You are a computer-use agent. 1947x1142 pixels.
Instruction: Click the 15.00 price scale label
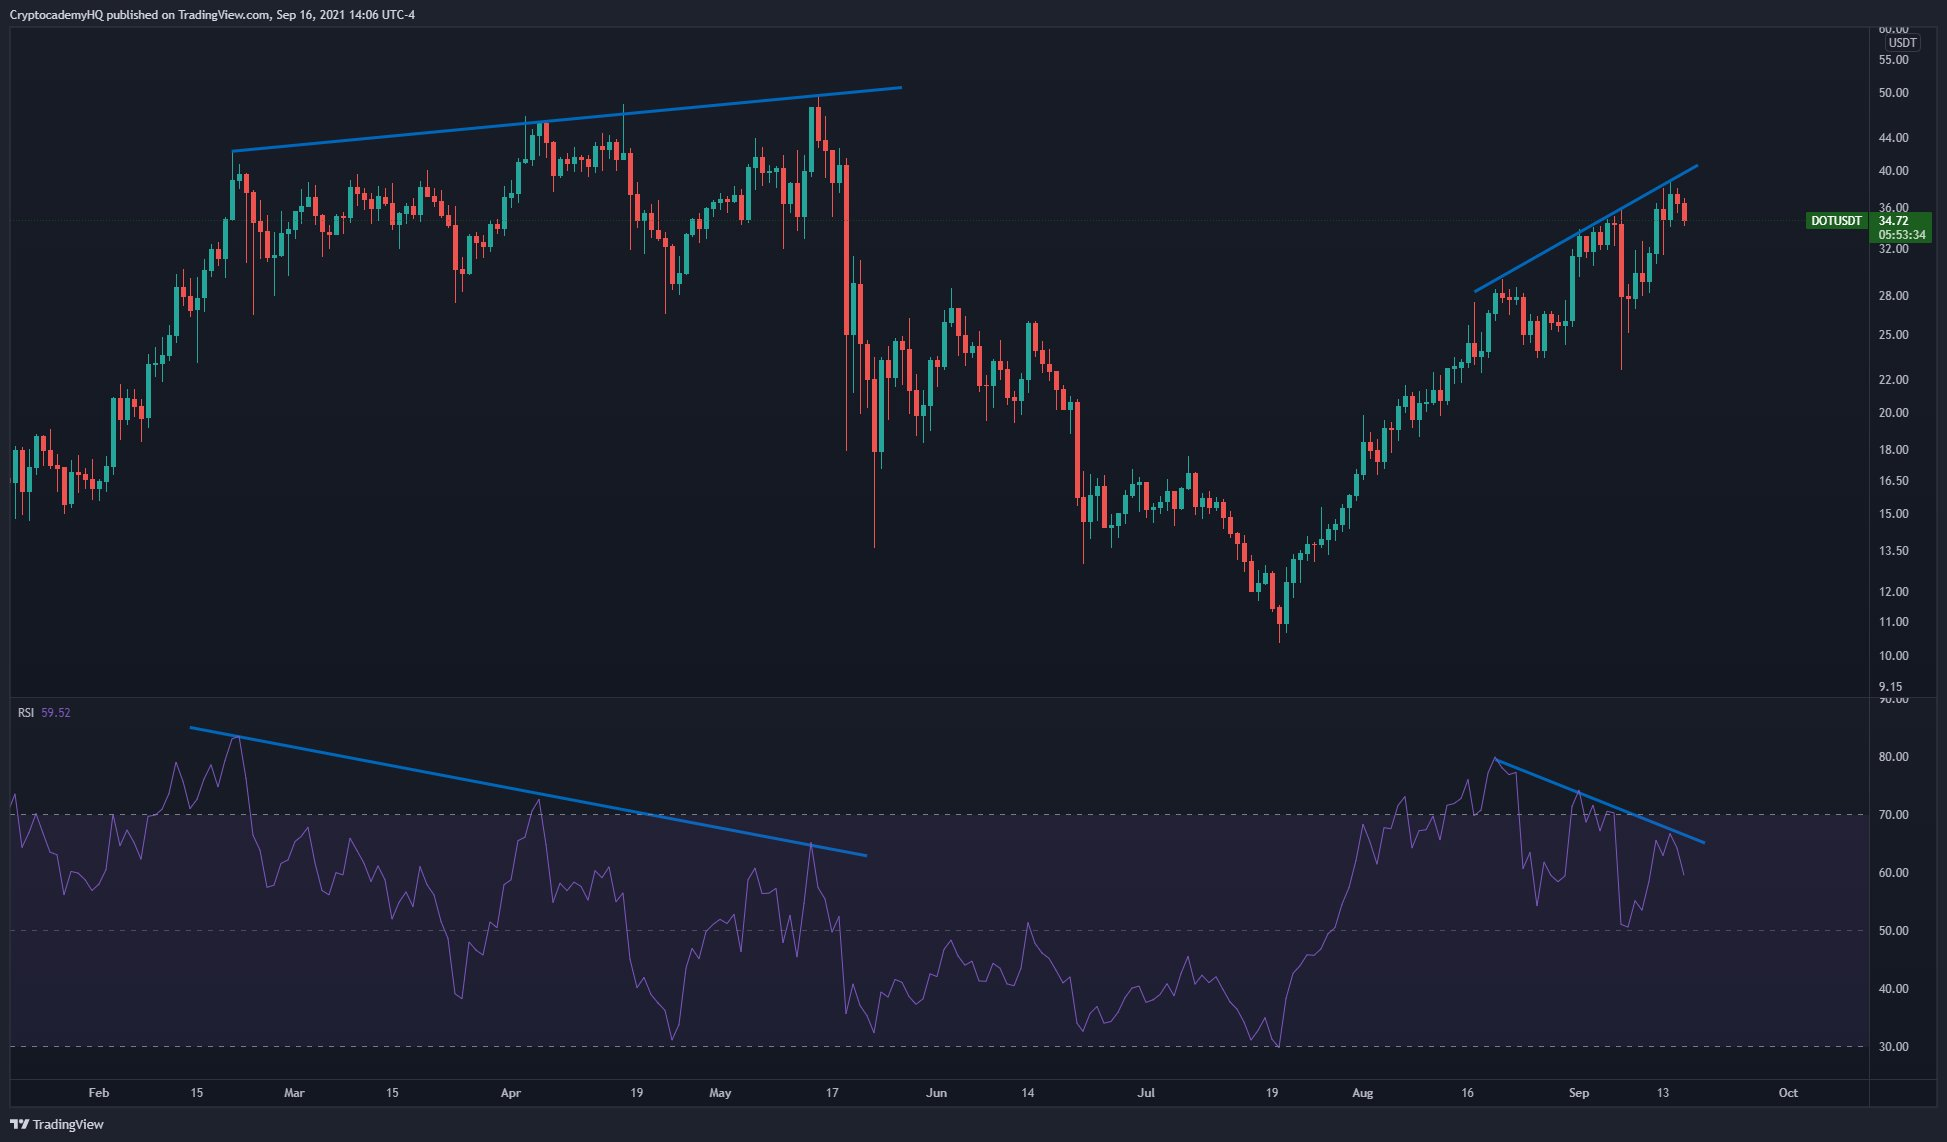pos(1893,514)
